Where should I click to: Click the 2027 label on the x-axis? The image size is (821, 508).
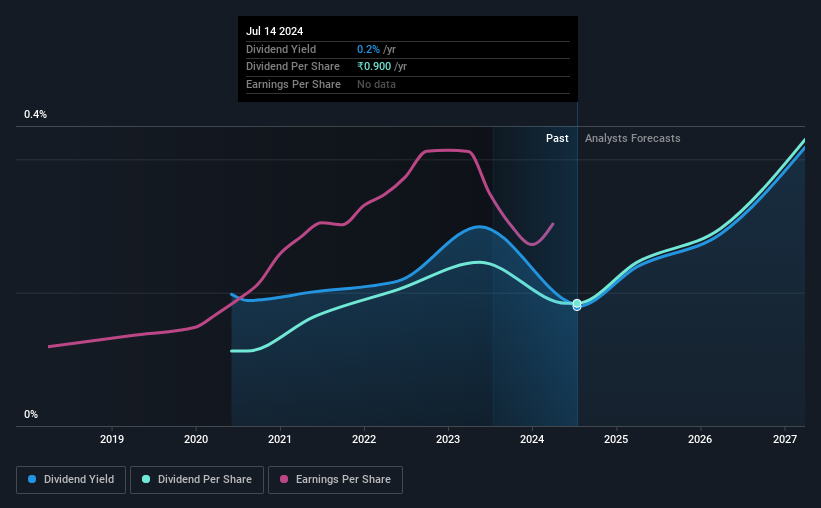pyautogui.click(x=785, y=439)
